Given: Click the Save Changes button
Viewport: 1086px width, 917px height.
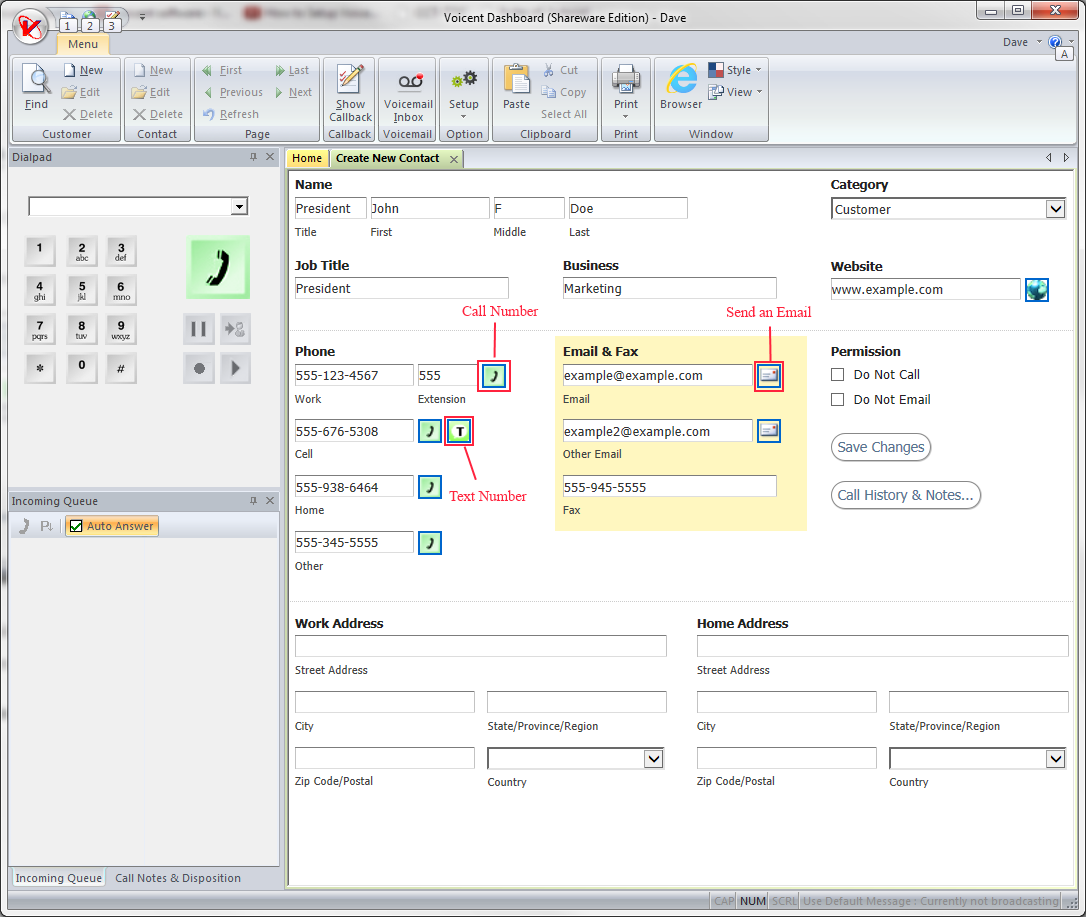Looking at the screenshot, I should [x=880, y=447].
